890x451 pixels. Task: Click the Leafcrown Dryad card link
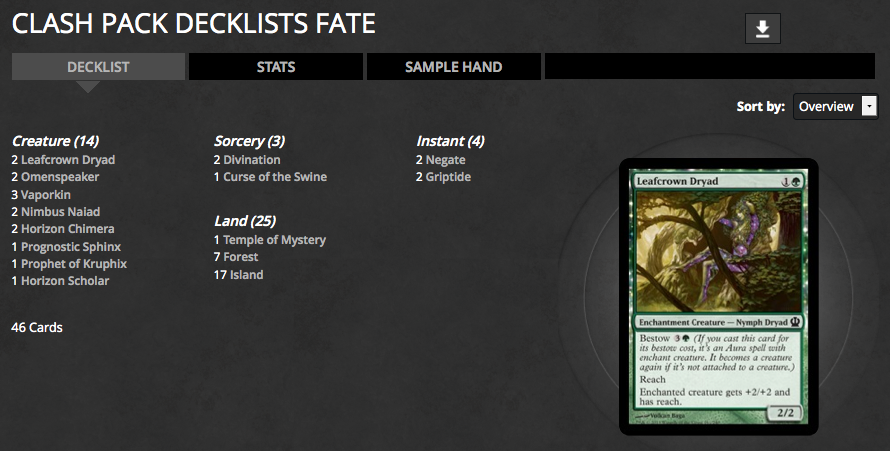(x=68, y=160)
